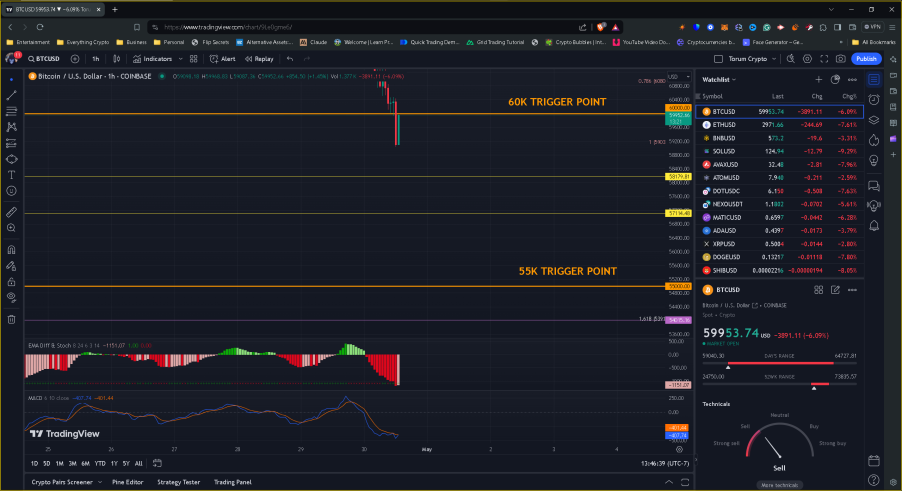Viewport: 902px width, 491px height.
Task: Set chart range to YTD
Action: pyautogui.click(x=100, y=463)
